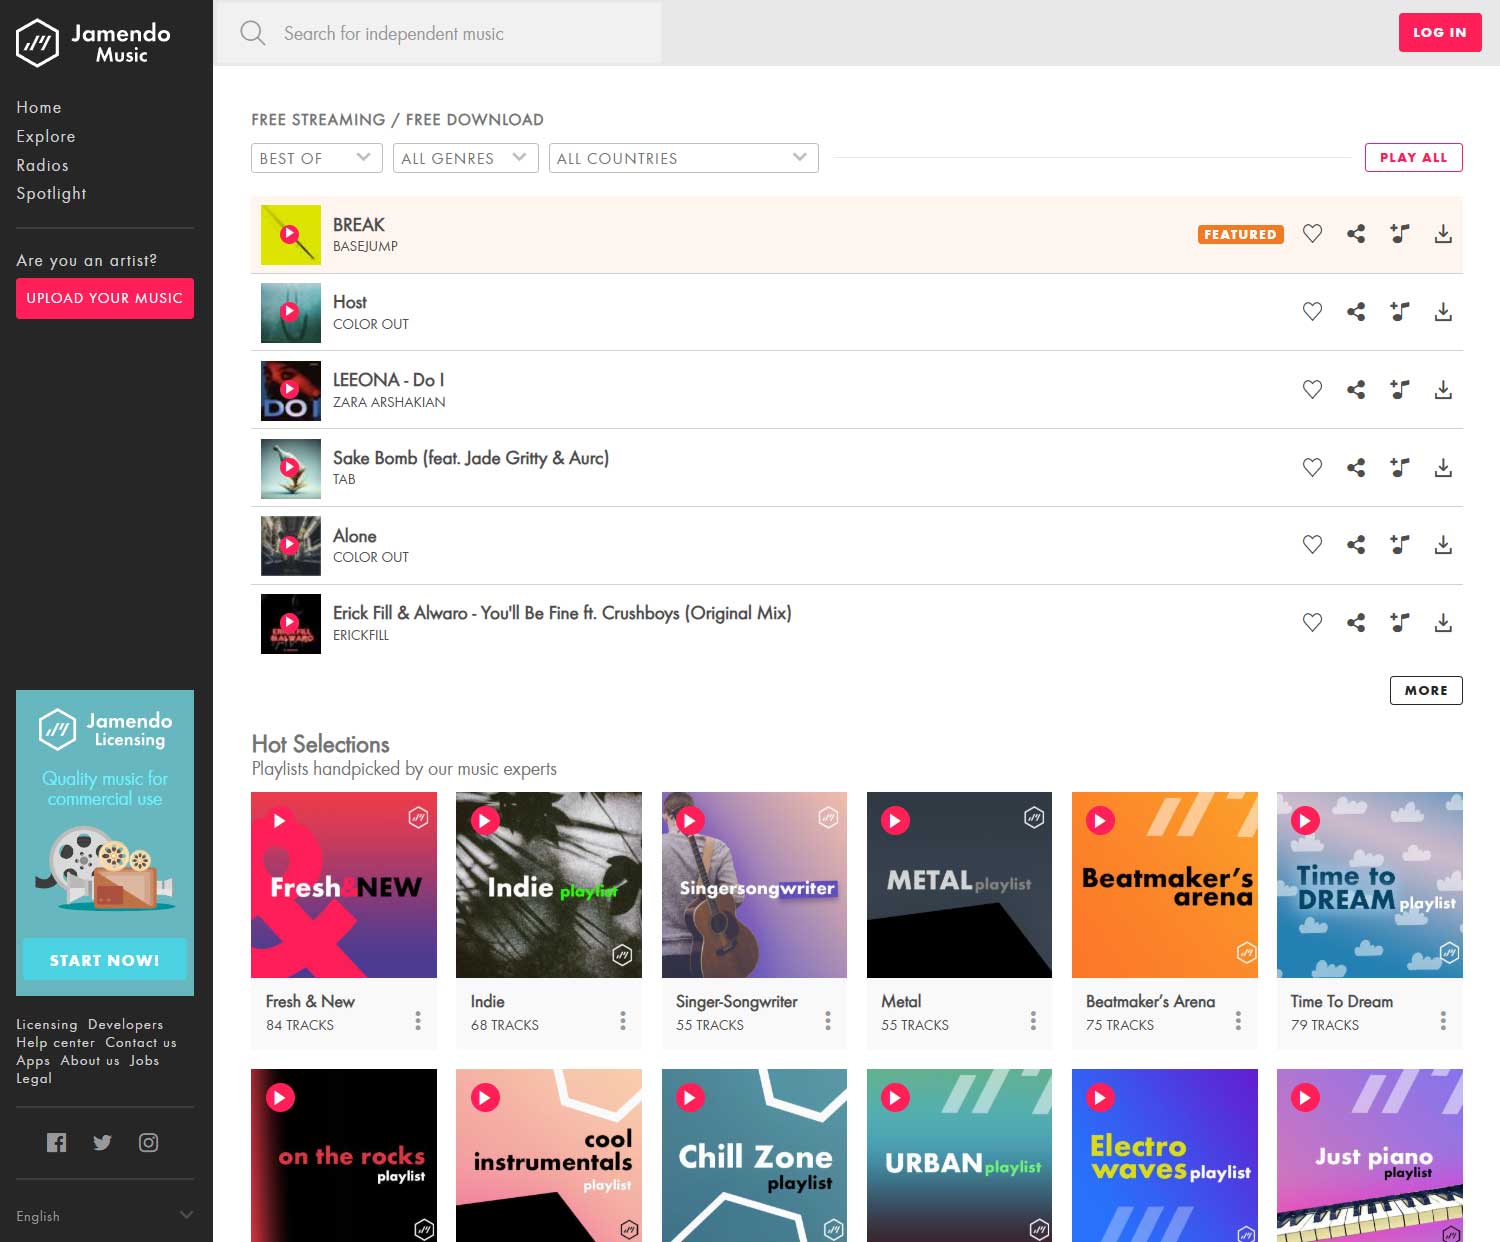Viewport: 1500px width, 1242px height.
Task: Add Erick Fill & Alwaro track to playlist
Action: click(1400, 623)
